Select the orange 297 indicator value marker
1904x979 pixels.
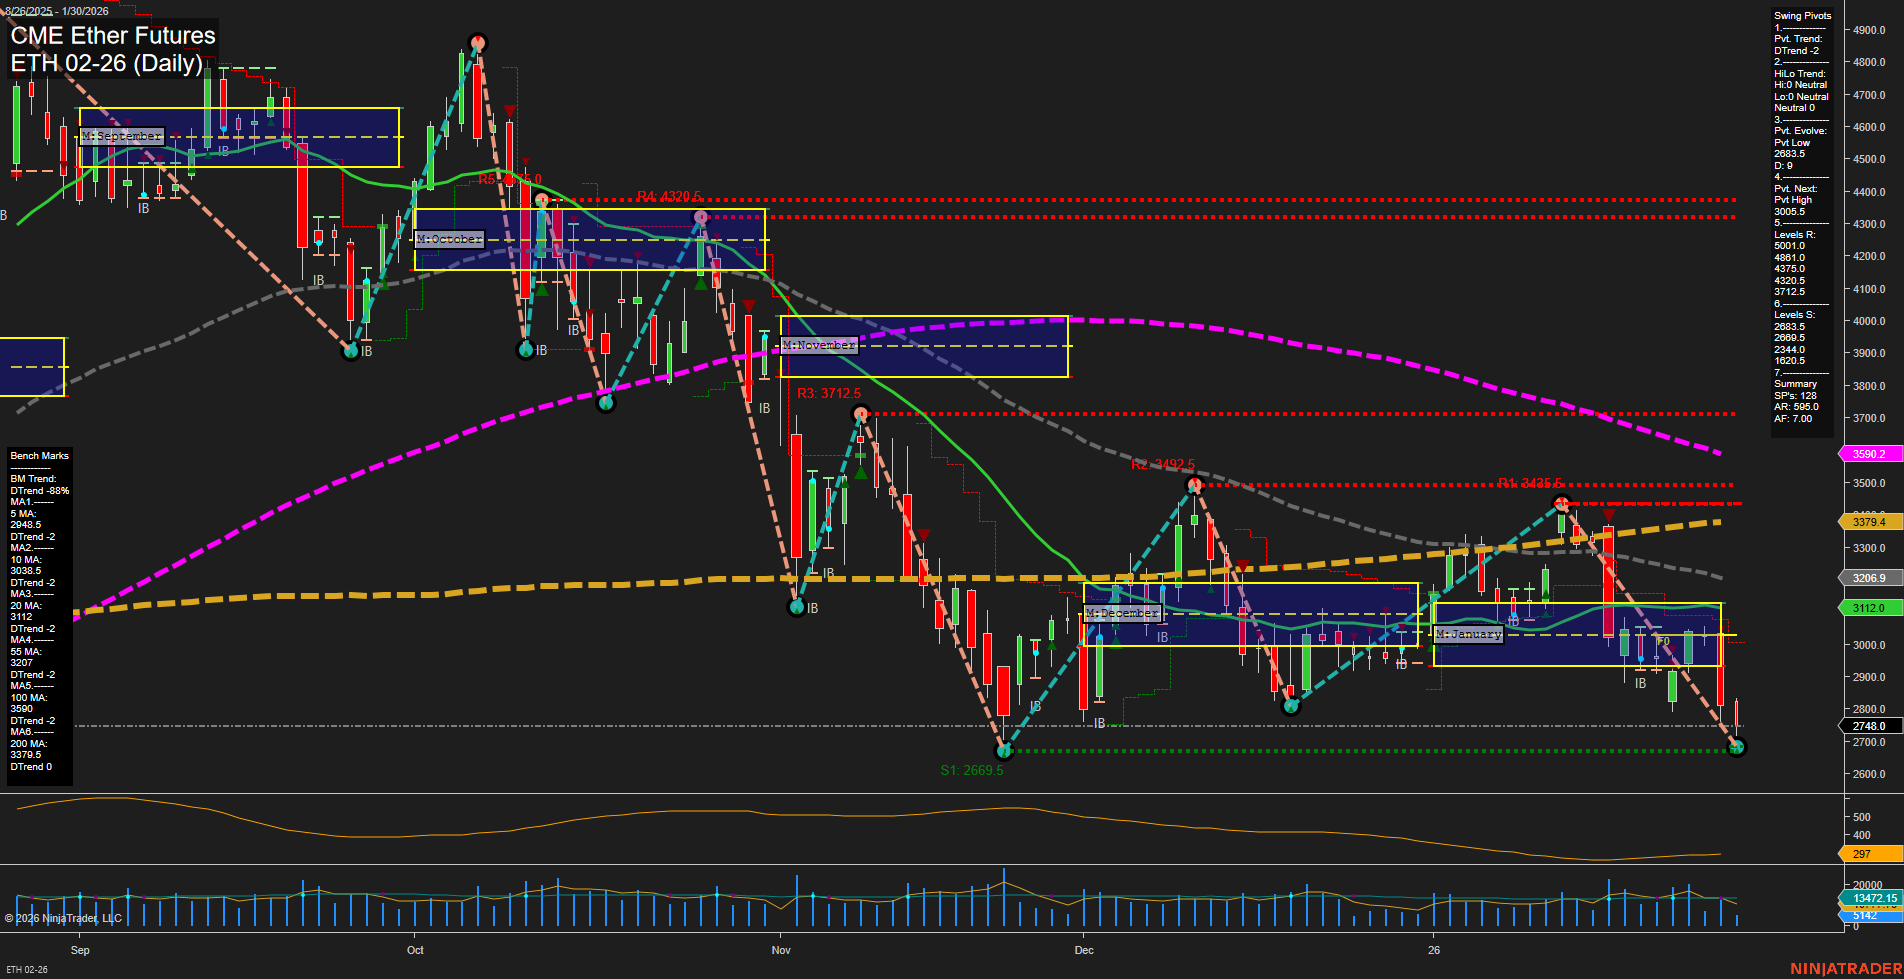click(1869, 854)
